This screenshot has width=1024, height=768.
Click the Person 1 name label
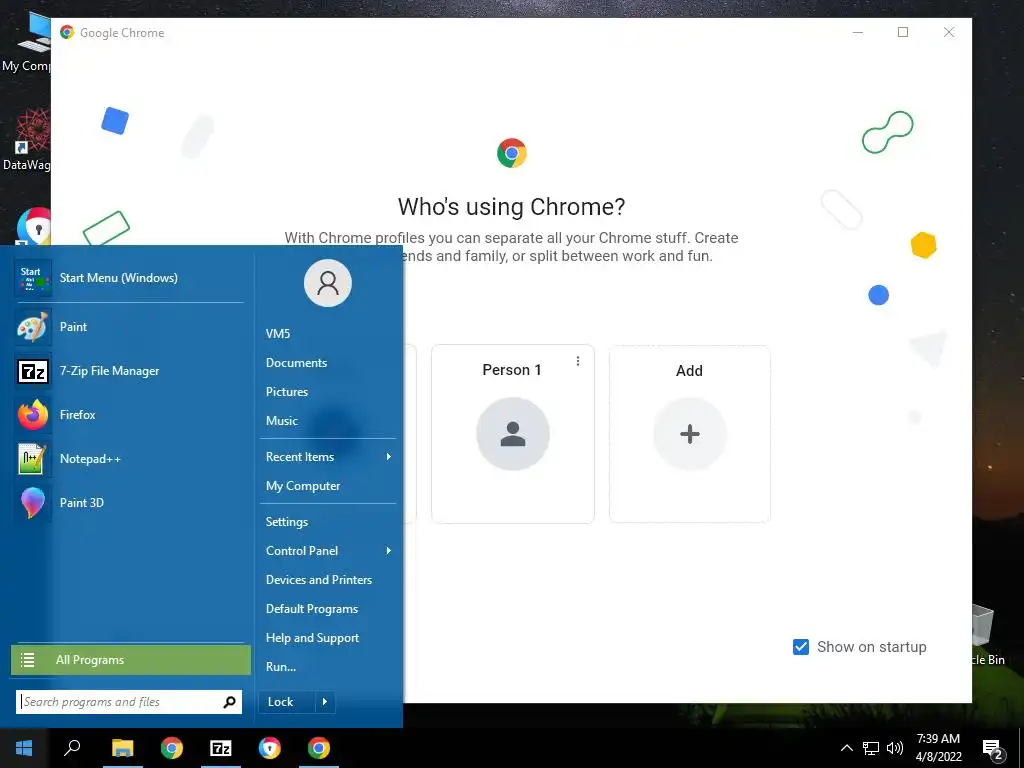511,370
